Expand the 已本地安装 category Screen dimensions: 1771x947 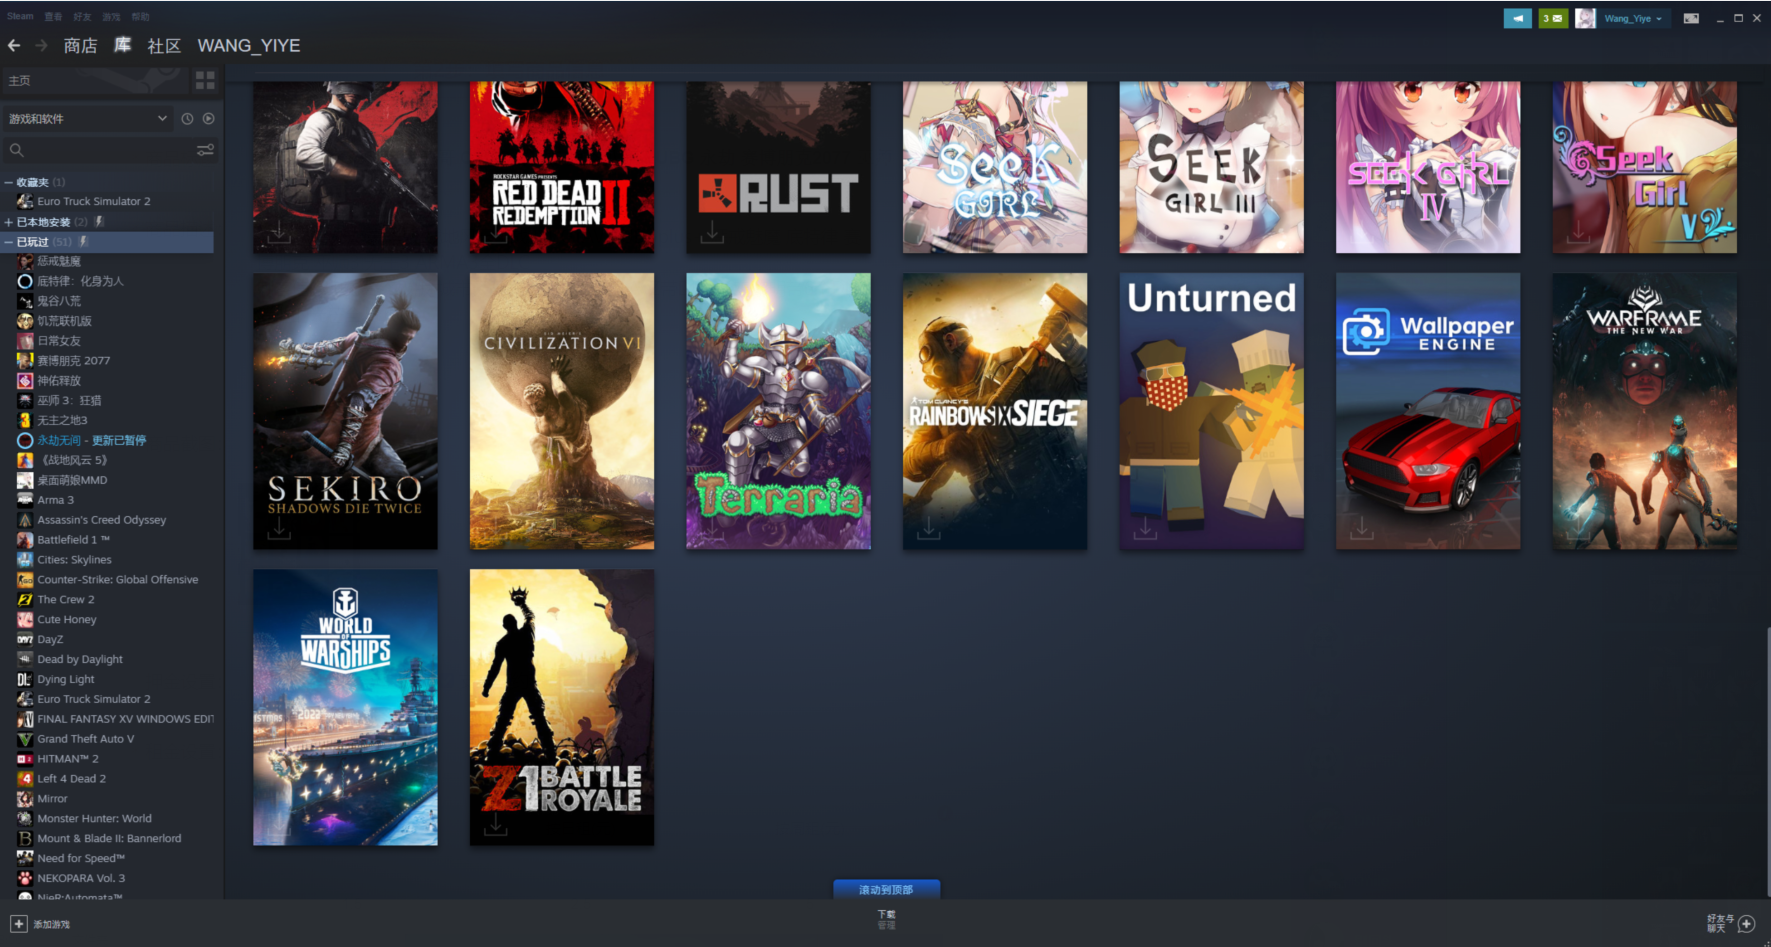[x=8, y=222]
